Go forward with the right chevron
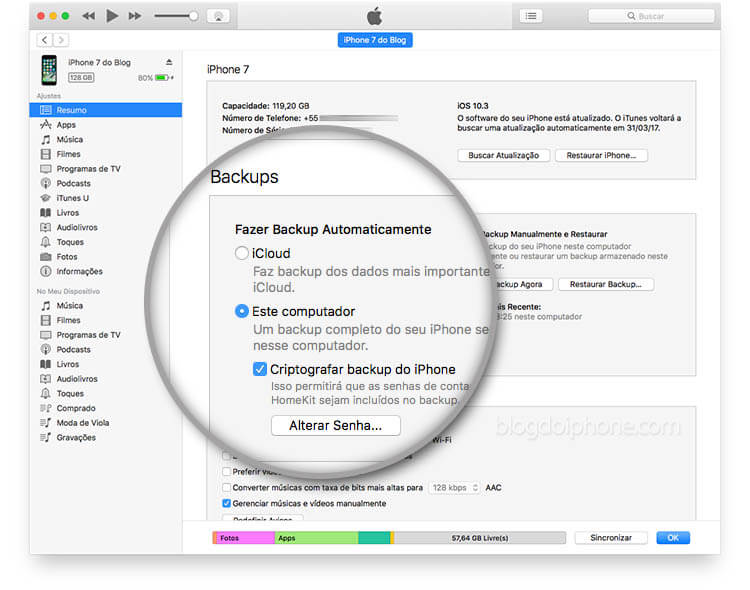This screenshot has height=590, width=750. 61,40
